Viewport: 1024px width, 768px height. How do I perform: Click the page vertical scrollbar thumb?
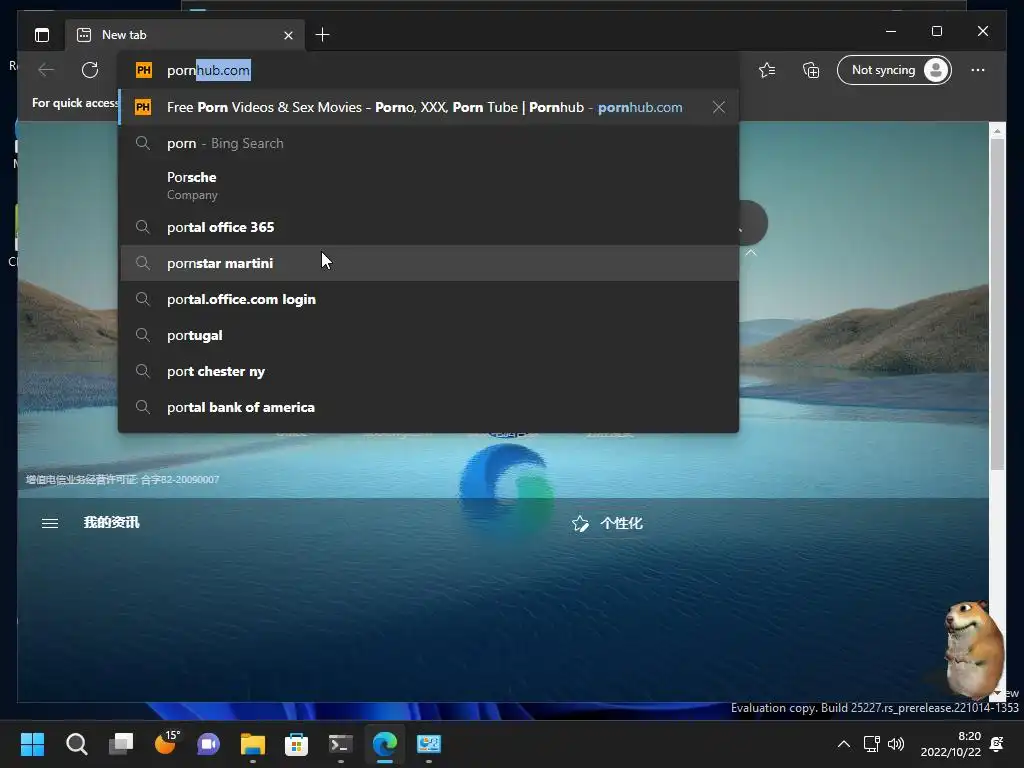click(997, 304)
